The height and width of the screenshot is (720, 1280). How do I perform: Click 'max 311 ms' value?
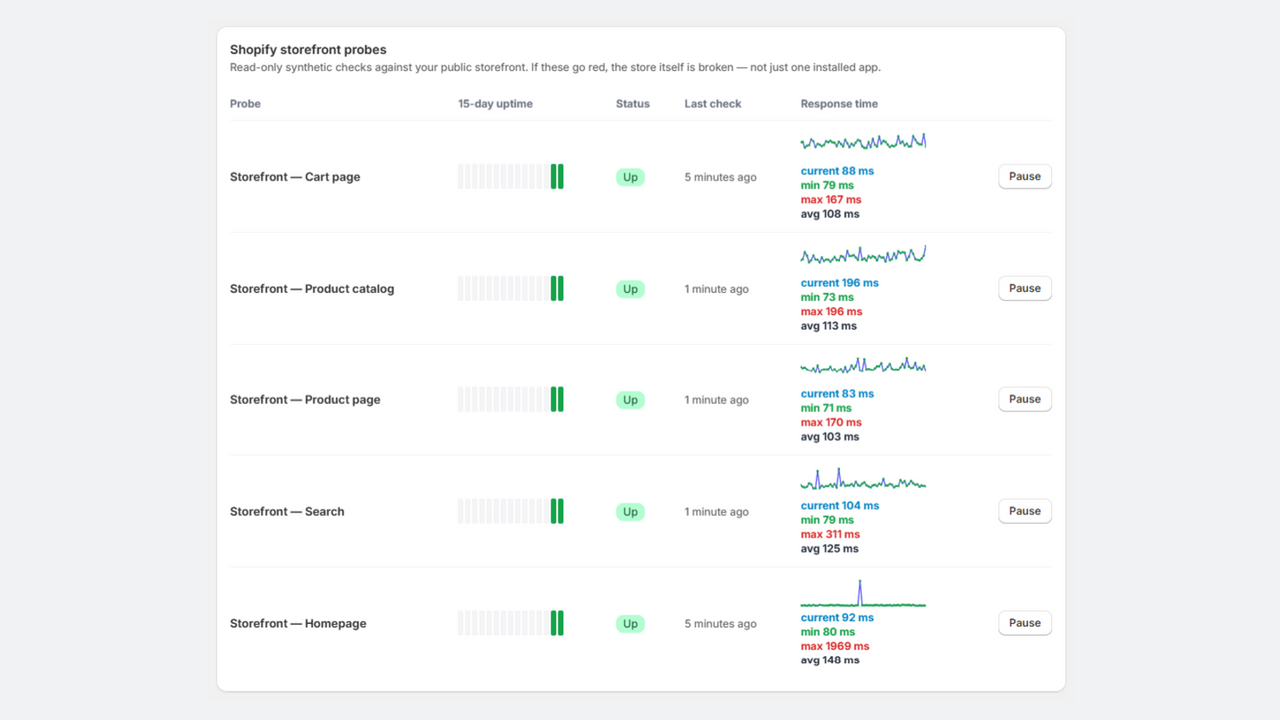pos(831,535)
